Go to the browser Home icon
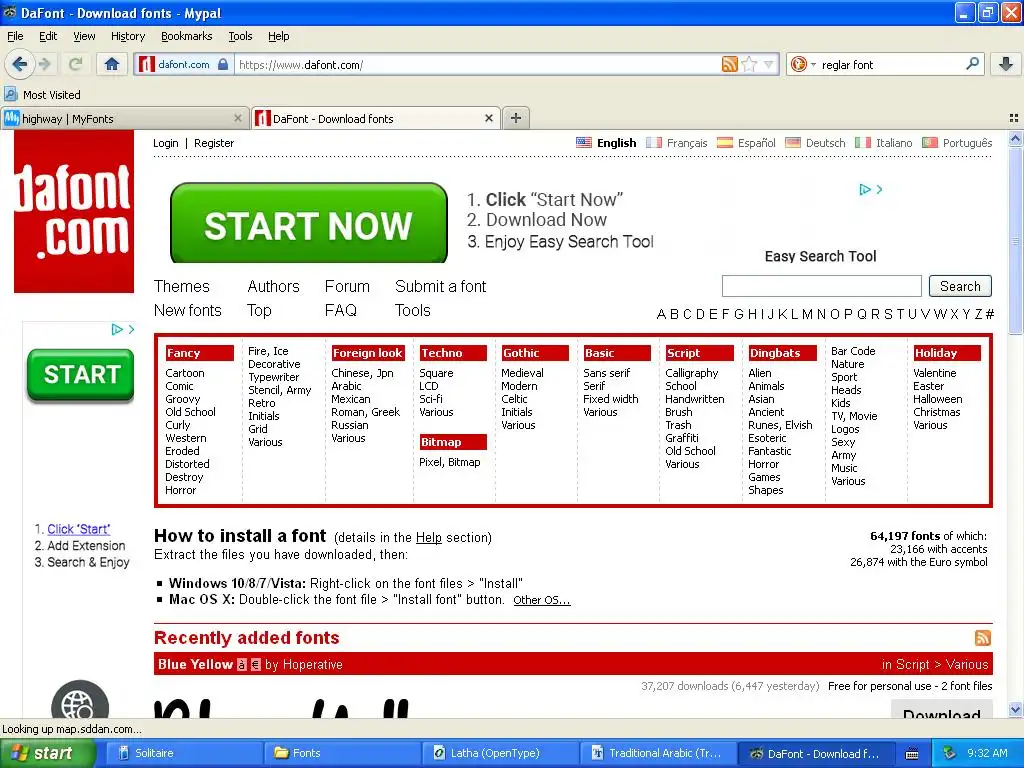Image resolution: width=1024 pixels, height=768 pixels. pos(112,64)
